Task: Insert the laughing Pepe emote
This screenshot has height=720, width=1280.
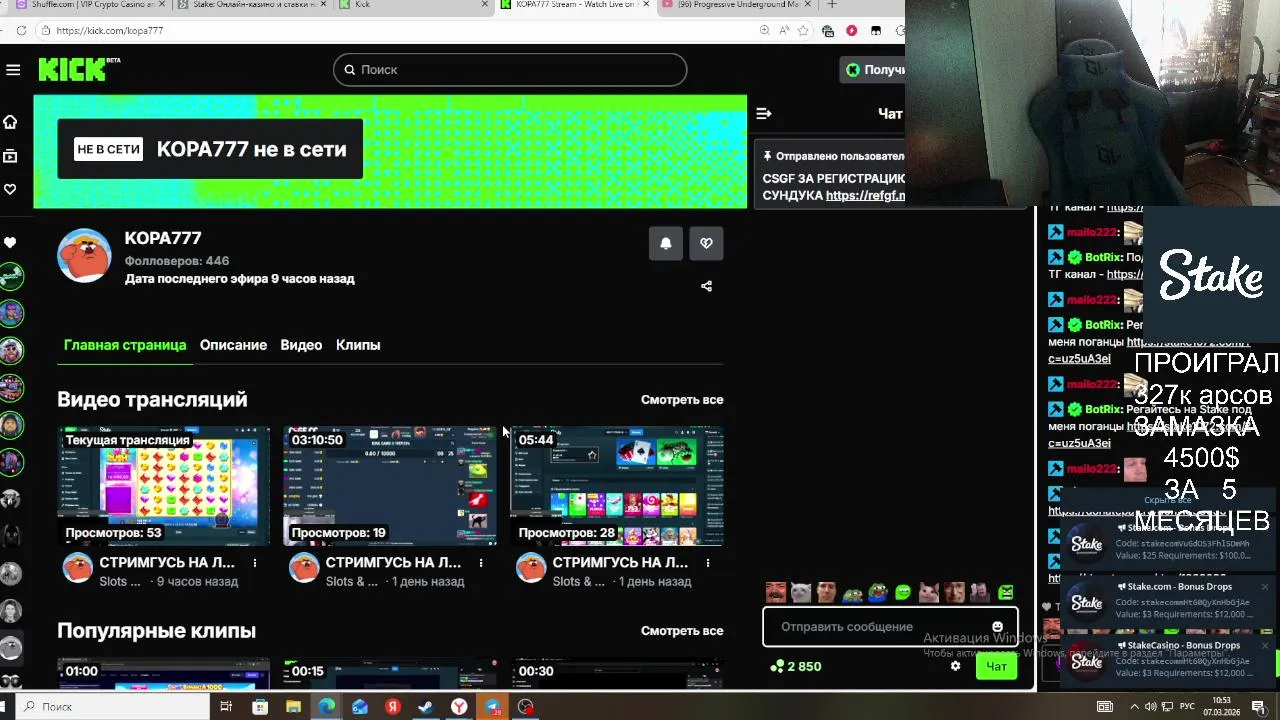Action: [x=877, y=592]
